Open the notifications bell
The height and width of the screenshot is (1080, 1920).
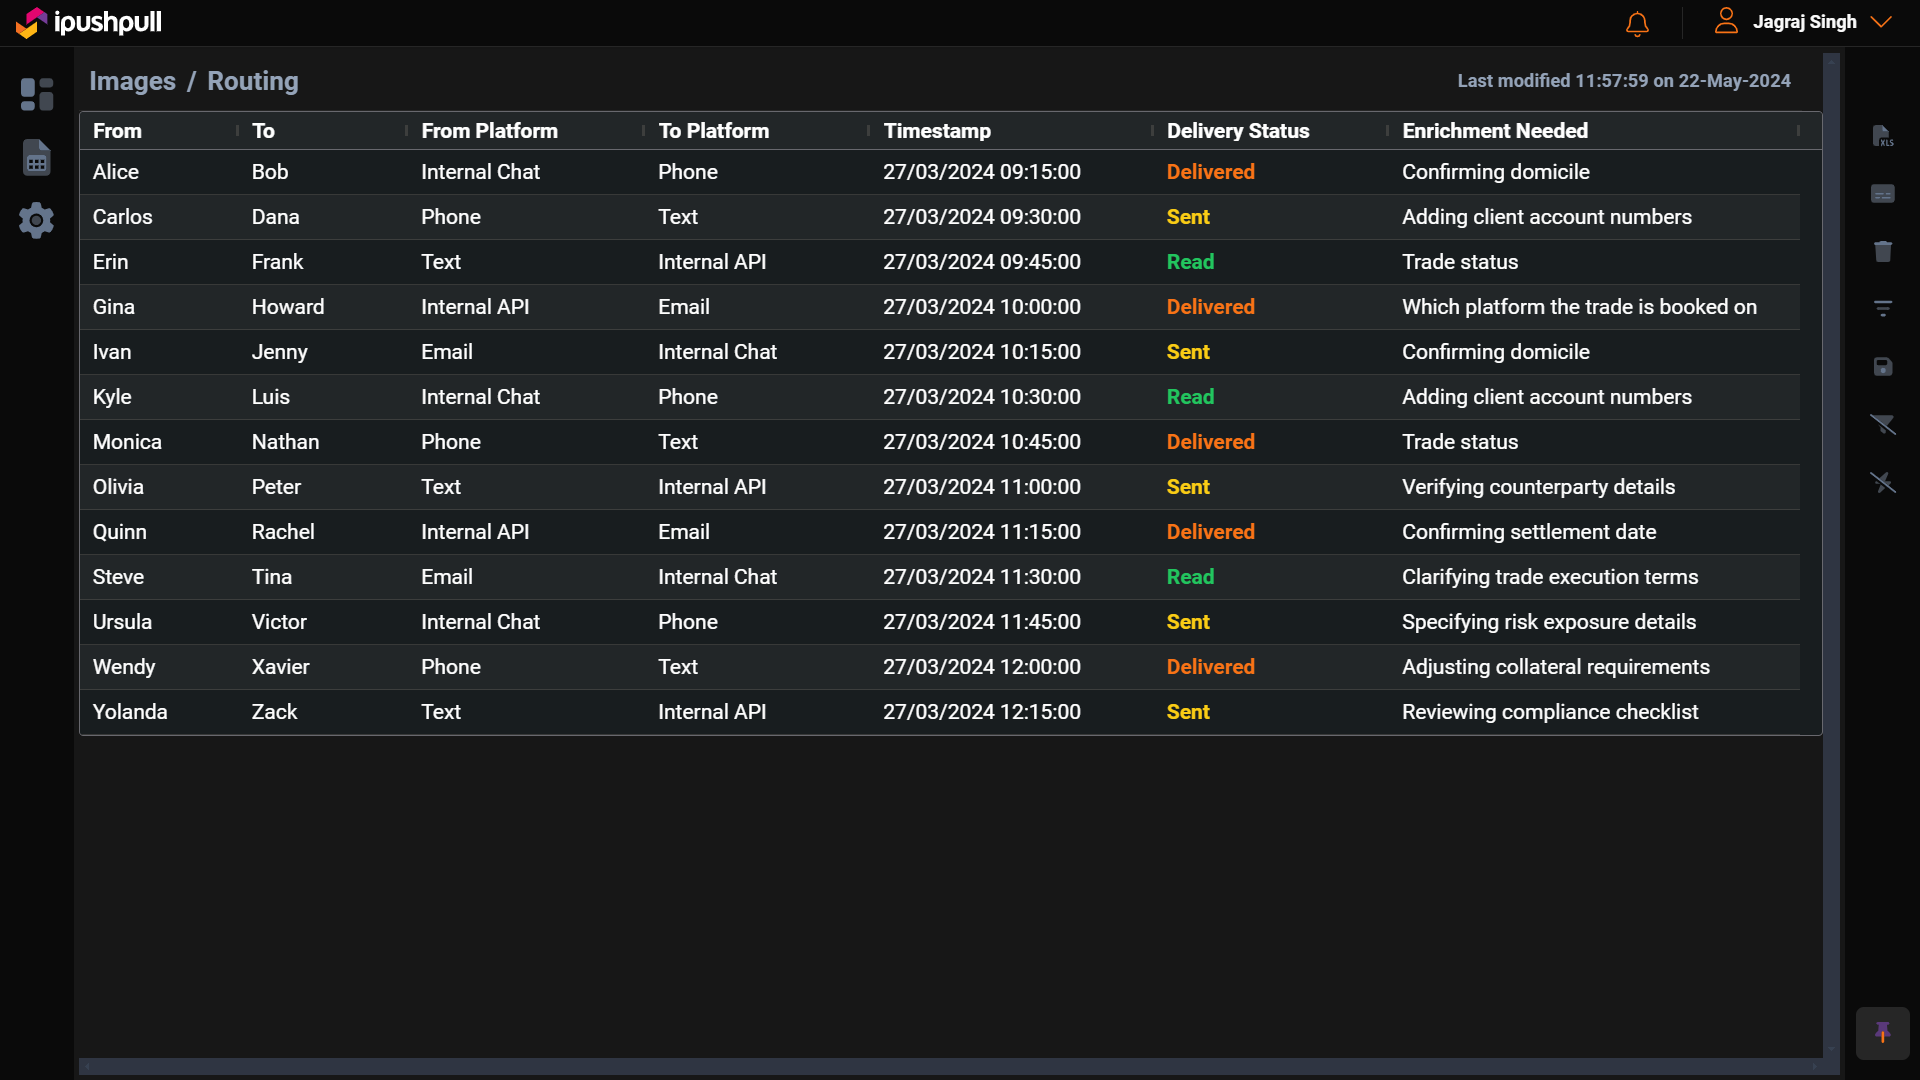(x=1637, y=23)
